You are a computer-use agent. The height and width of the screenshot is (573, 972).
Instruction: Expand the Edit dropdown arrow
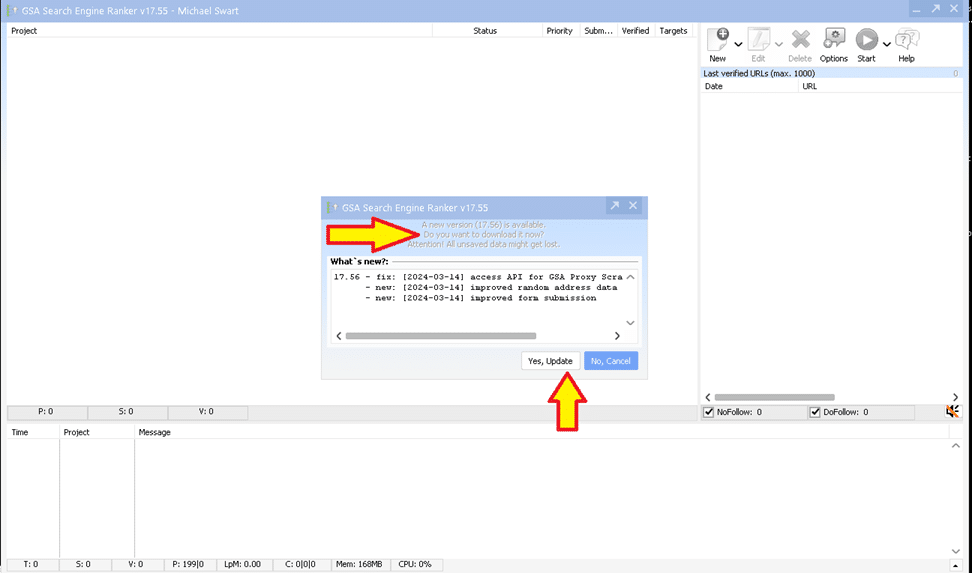pyautogui.click(x=779, y=45)
